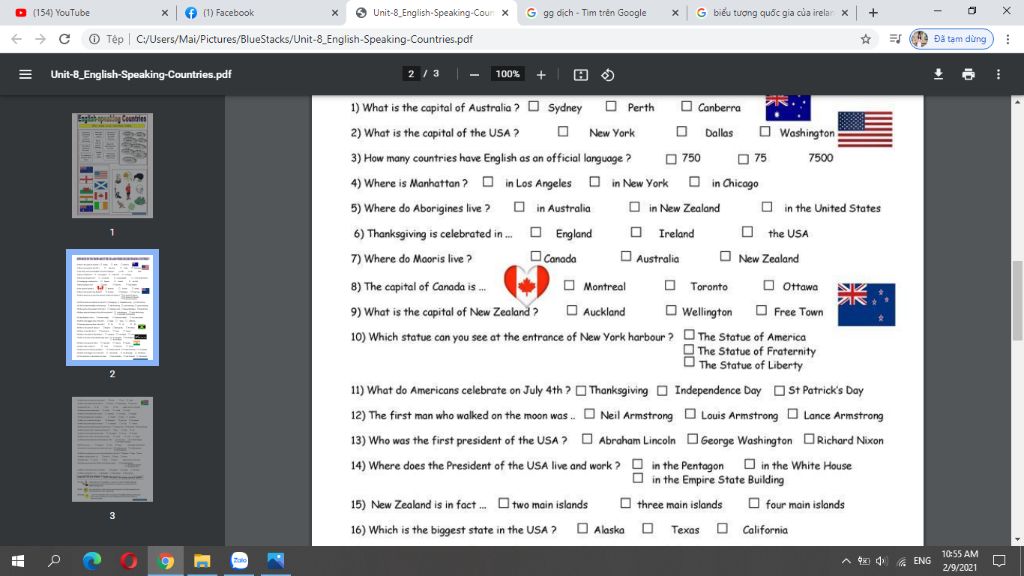
Task: Open Windows taskbar search
Action: point(54,560)
